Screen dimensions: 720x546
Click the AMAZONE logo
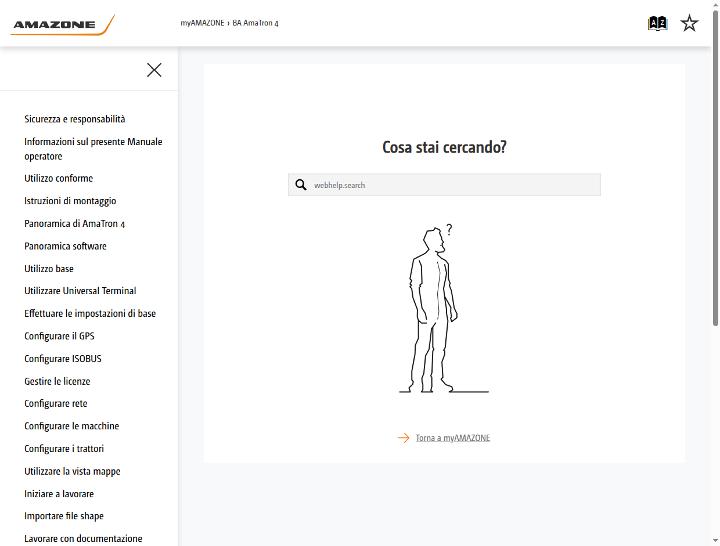[x=62, y=25]
